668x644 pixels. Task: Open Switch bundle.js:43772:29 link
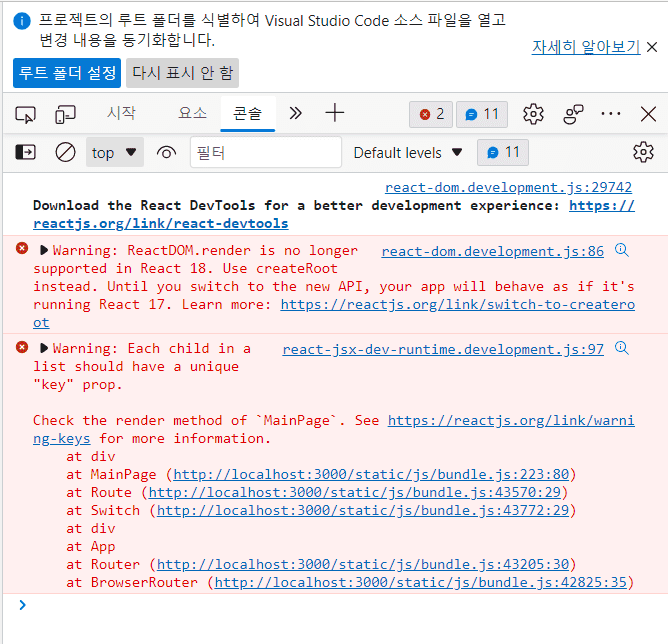363,510
